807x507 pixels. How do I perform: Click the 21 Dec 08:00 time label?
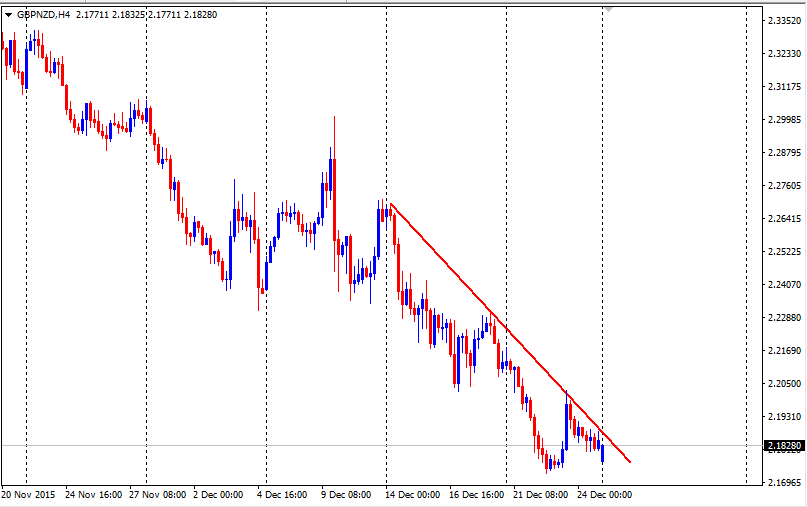pos(540,495)
